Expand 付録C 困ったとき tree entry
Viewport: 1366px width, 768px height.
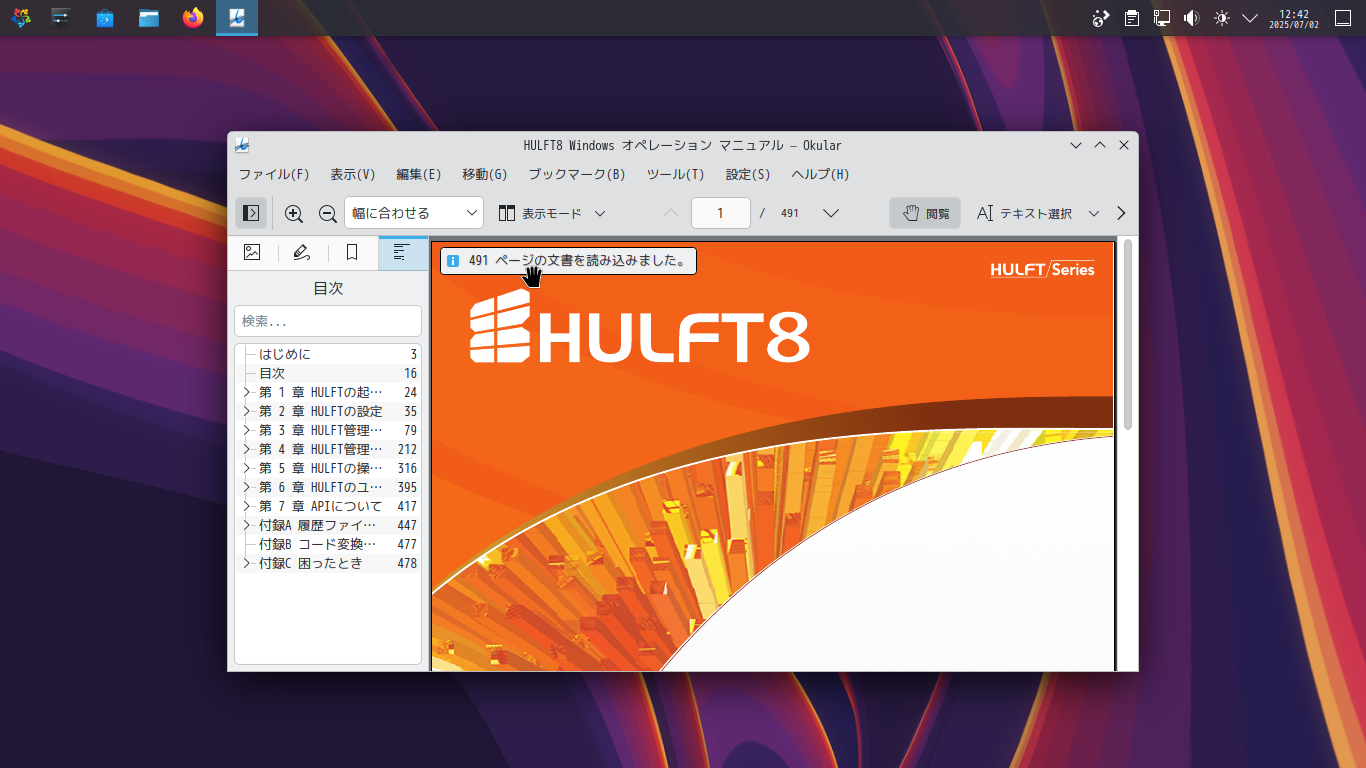coord(246,563)
